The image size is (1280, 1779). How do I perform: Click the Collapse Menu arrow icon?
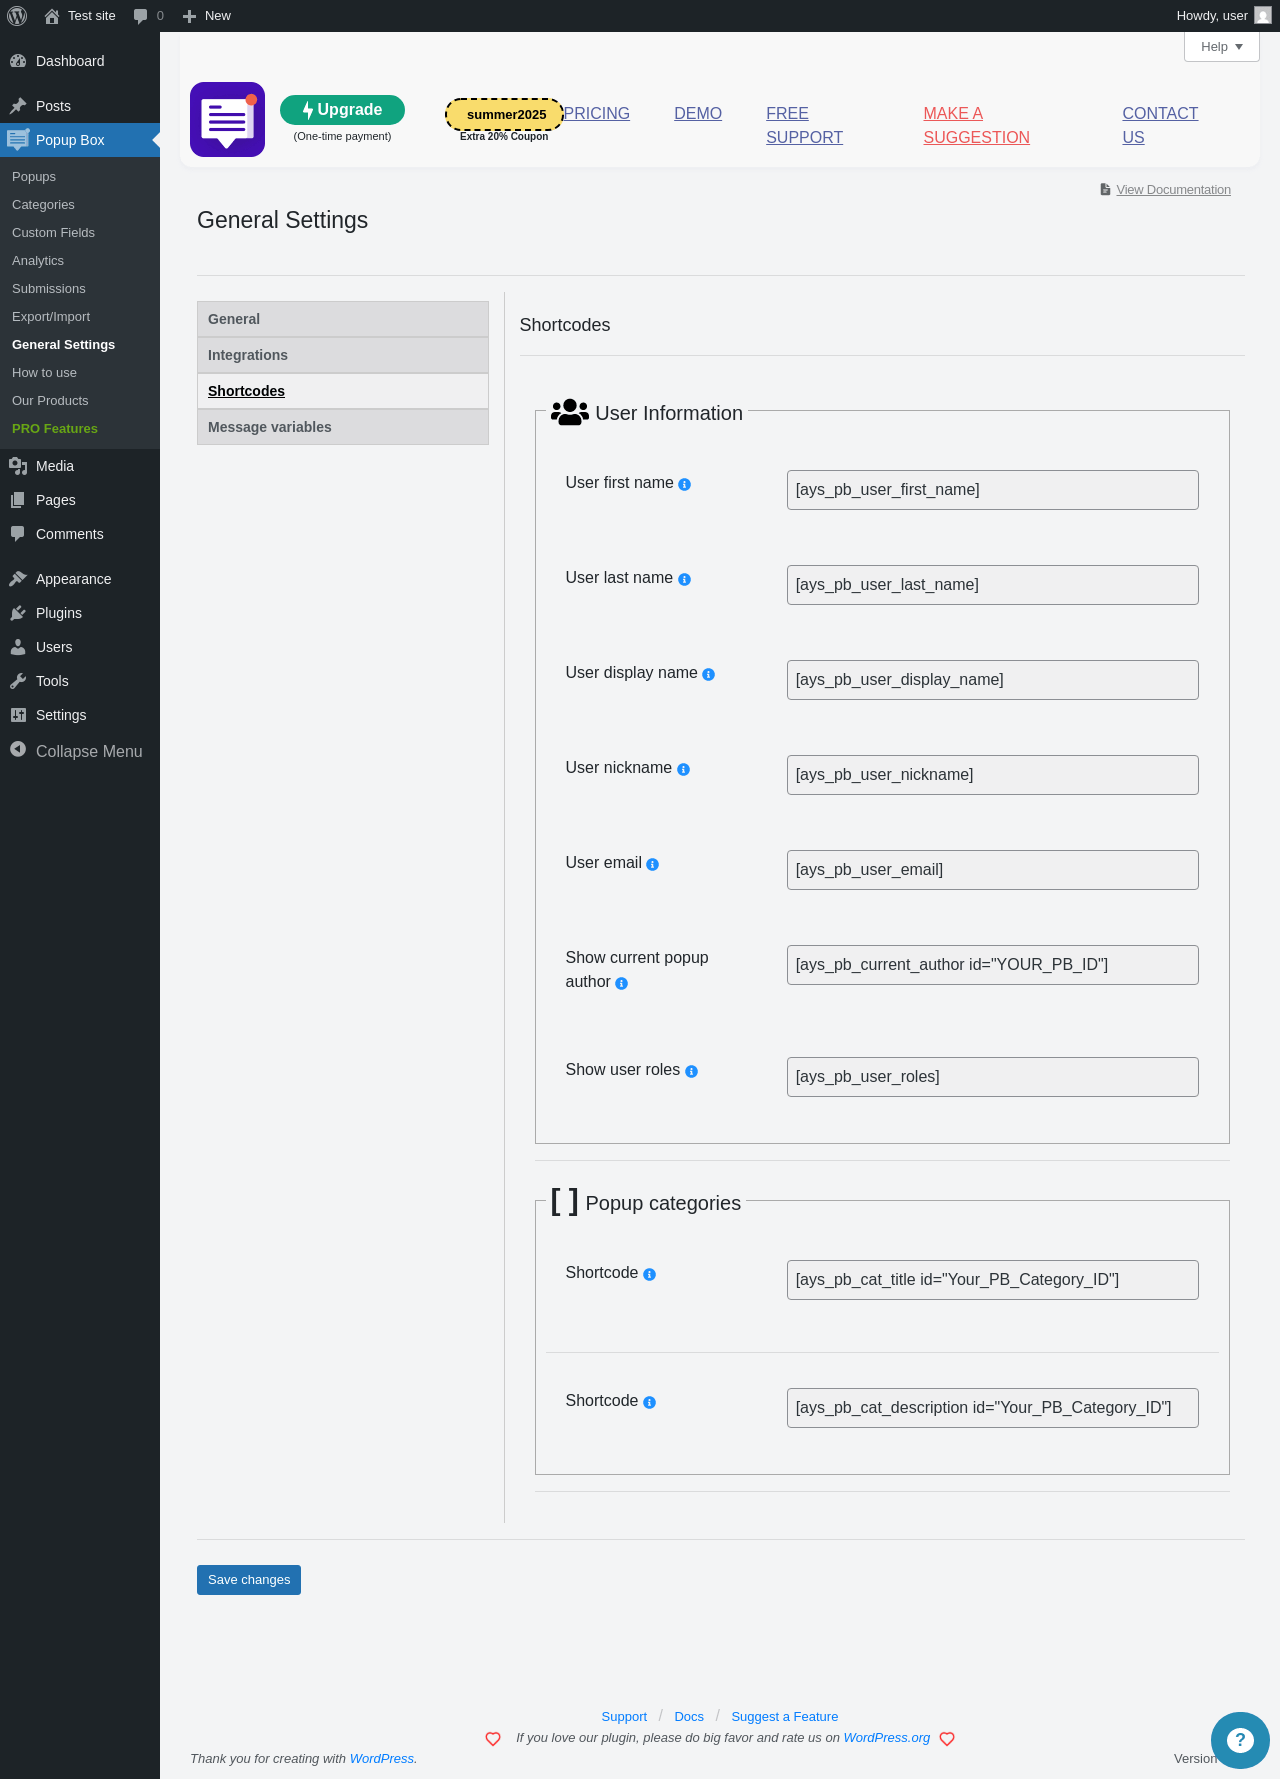click(18, 749)
